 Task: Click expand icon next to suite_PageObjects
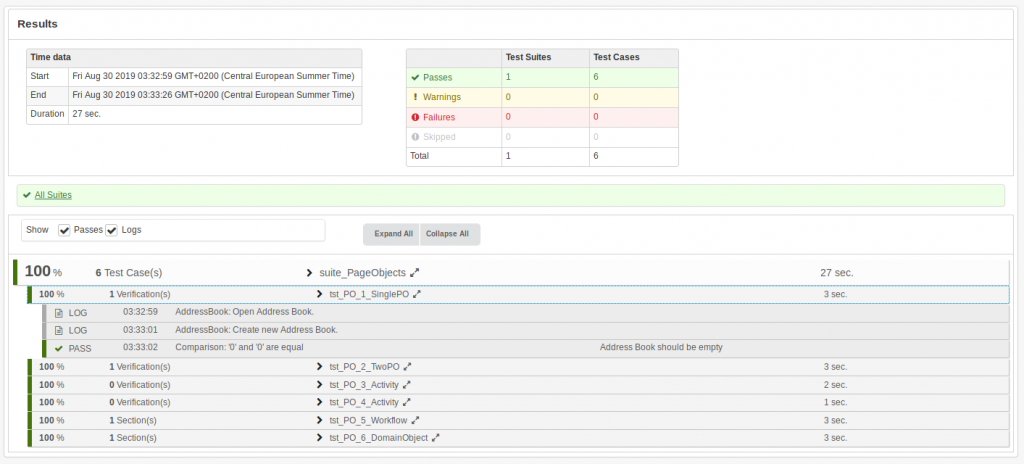(x=415, y=272)
